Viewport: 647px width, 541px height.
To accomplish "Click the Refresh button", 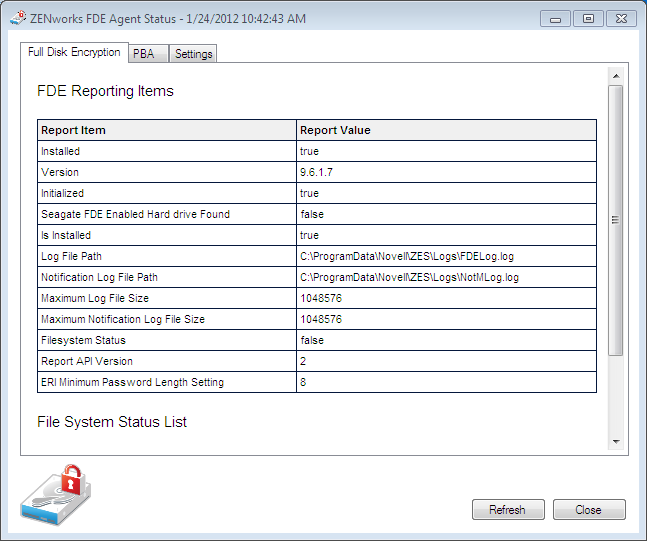I will tap(508, 510).
